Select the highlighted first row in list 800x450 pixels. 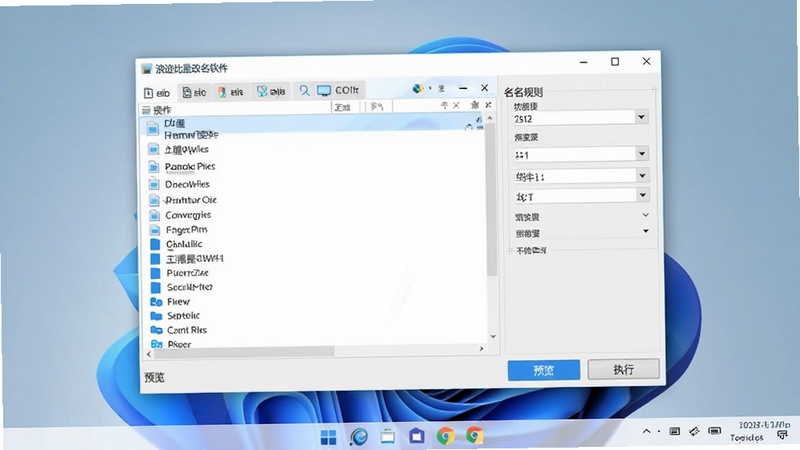pos(313,124)
